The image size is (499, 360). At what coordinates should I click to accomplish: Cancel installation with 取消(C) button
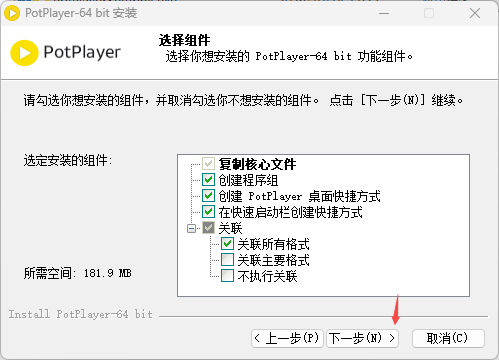[x=448, y=338]
